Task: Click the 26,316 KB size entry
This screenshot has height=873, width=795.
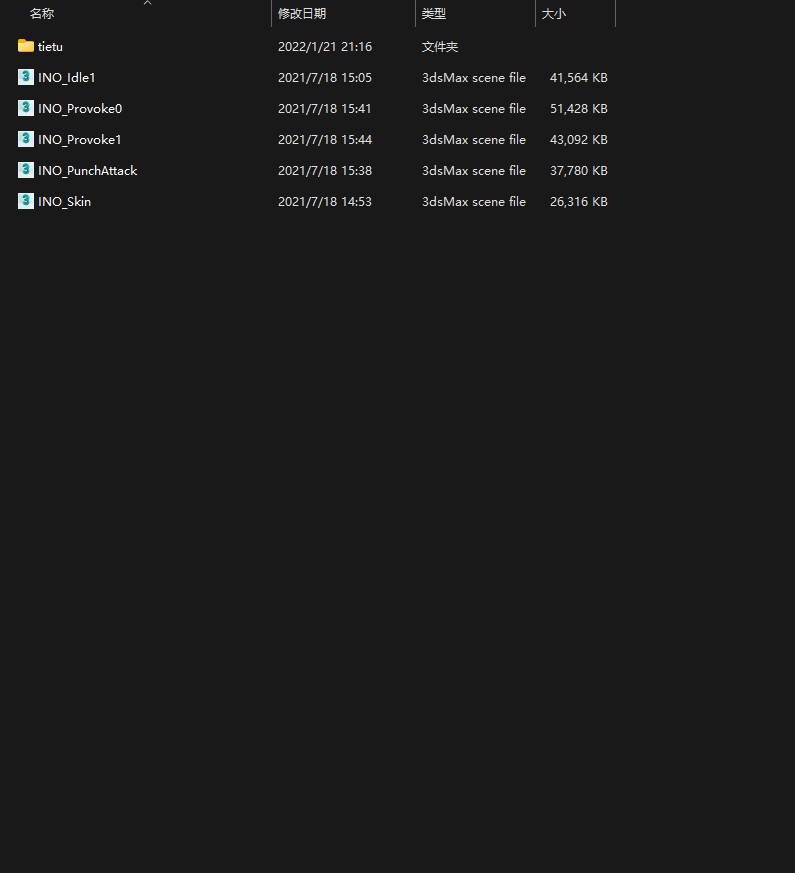Action: point(578,202)
